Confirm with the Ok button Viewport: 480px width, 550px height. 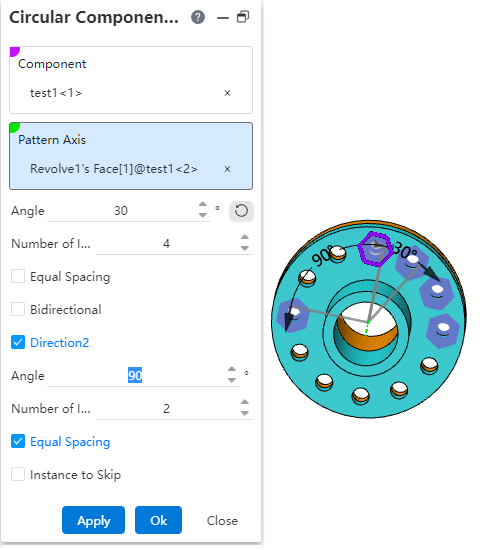click(158, 520)
